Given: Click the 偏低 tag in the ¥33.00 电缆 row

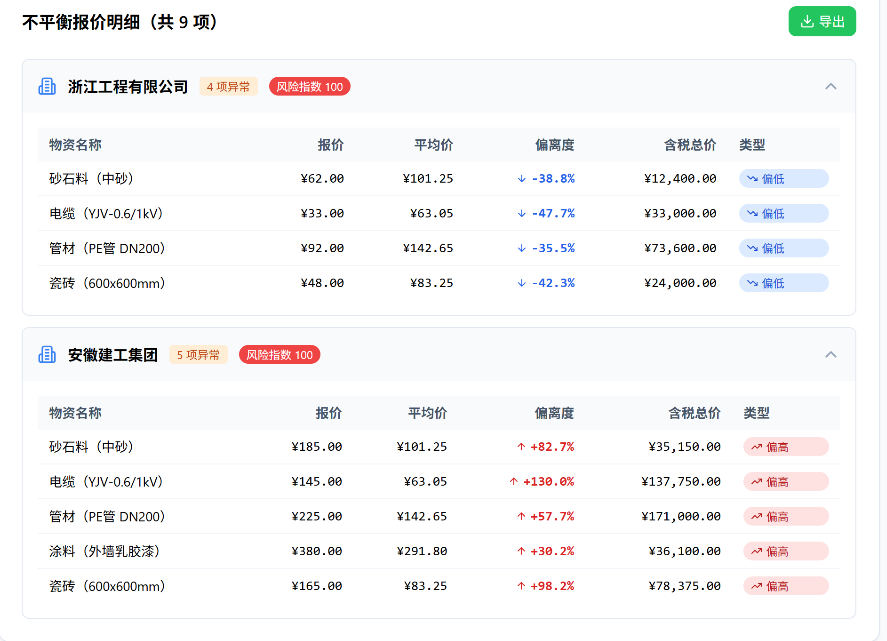Looking at the screenshot, I should point(783,213).
